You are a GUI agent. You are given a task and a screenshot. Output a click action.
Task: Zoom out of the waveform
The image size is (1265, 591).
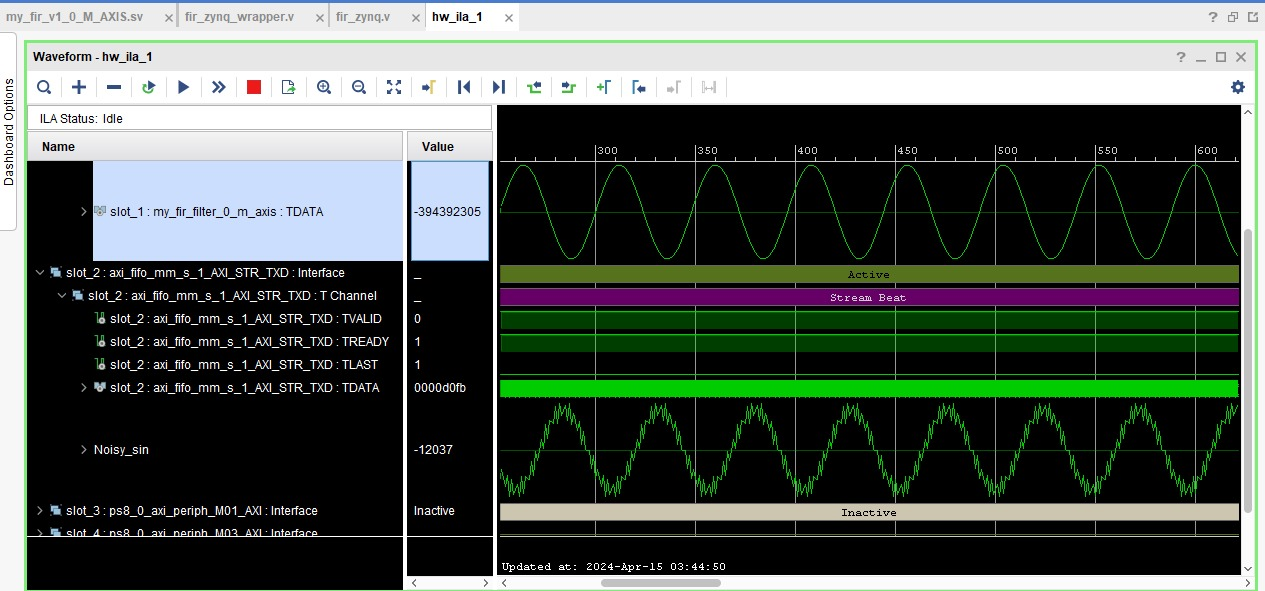[359, 87]
